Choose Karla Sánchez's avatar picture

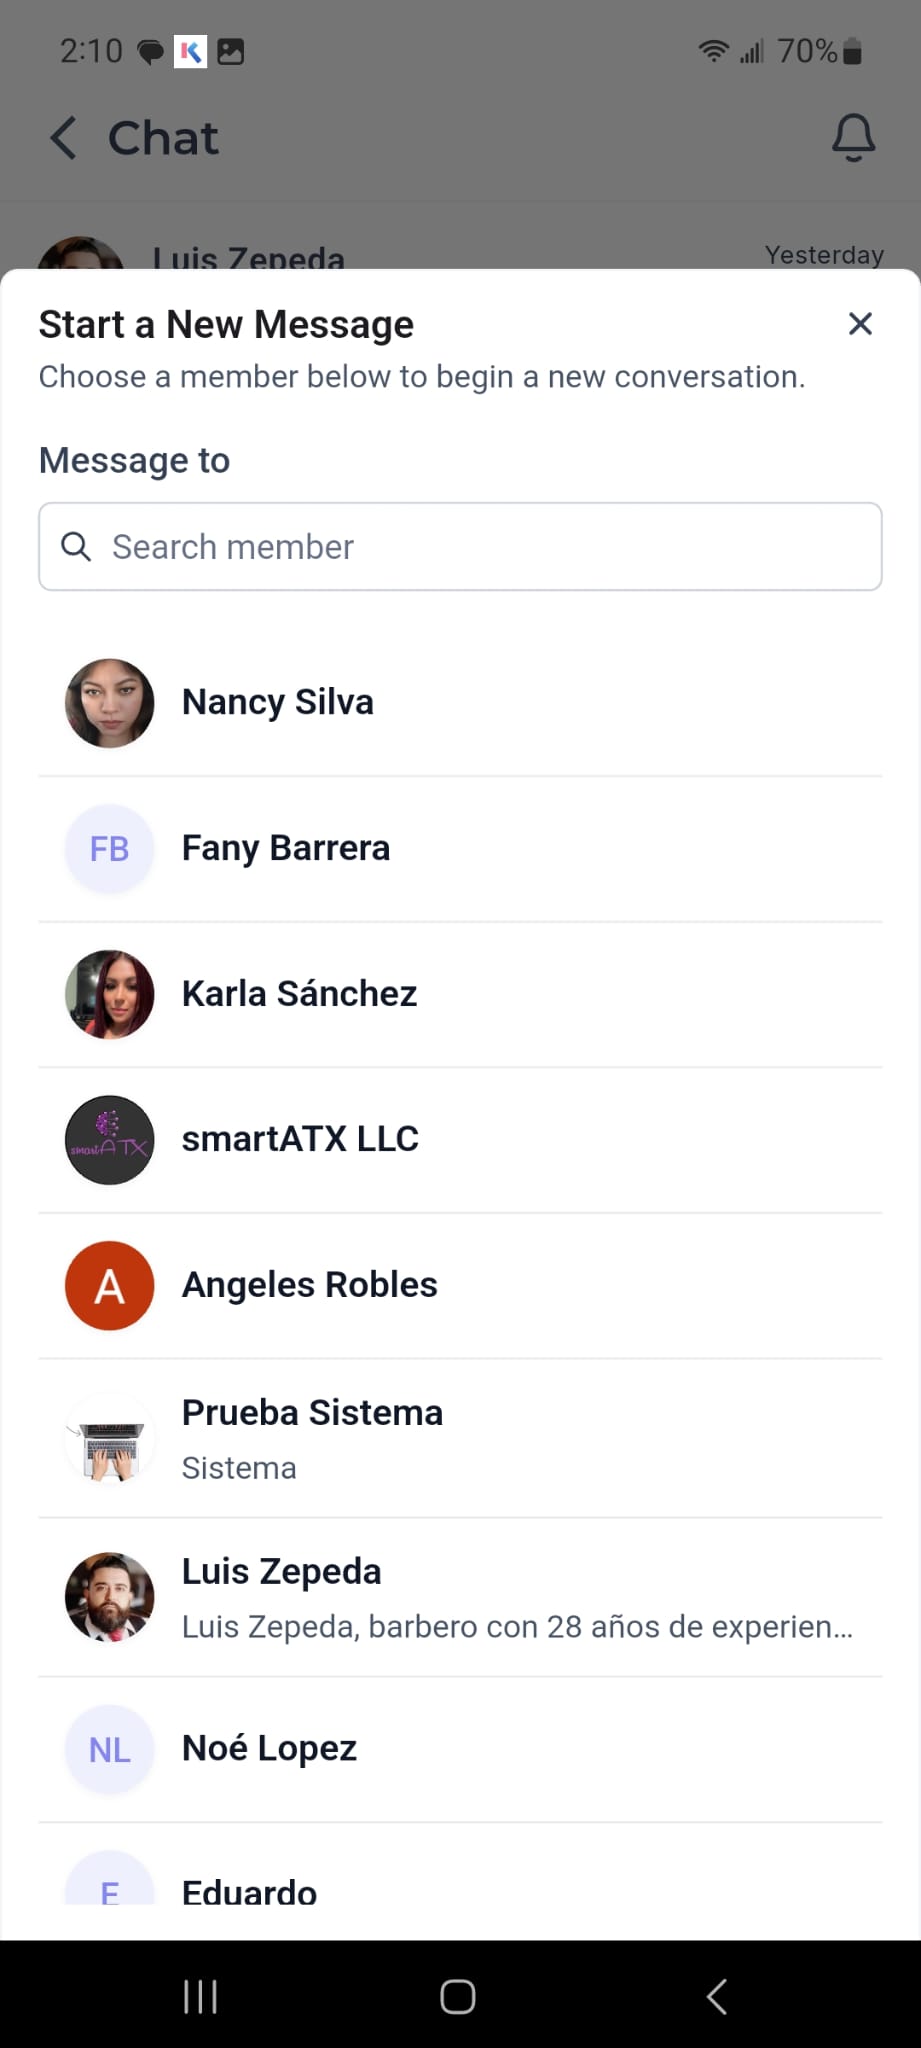pos(110,994)
